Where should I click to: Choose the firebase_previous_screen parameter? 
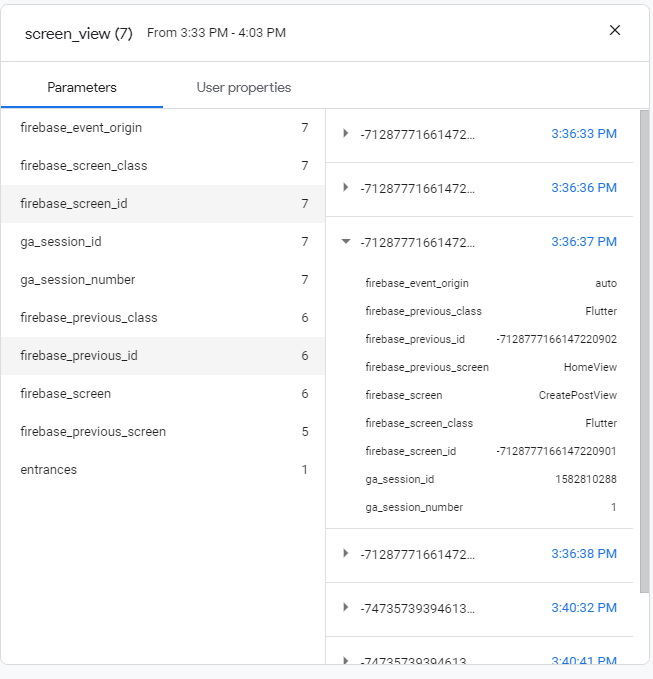click(162, 432)
